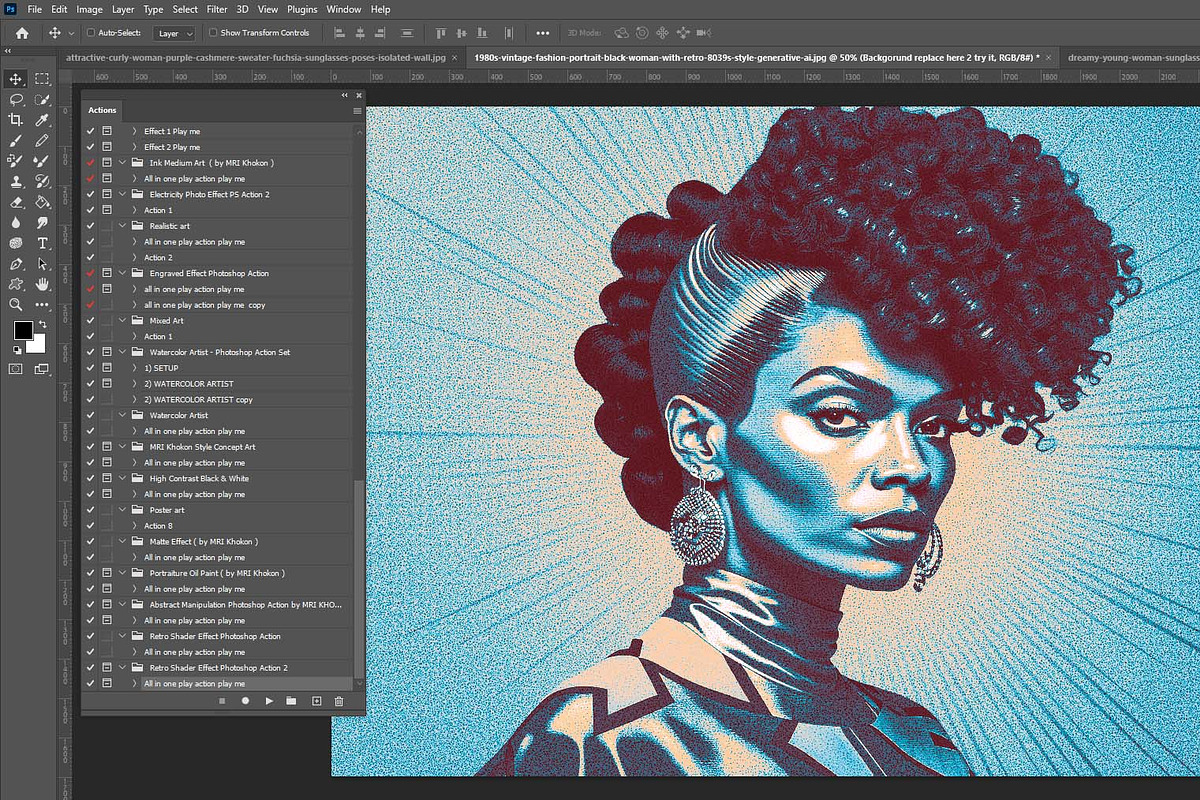Viewport: 1200px width, 800px height.
Task: Click the Home icon in options bar
Action: (x=22, y=33)
